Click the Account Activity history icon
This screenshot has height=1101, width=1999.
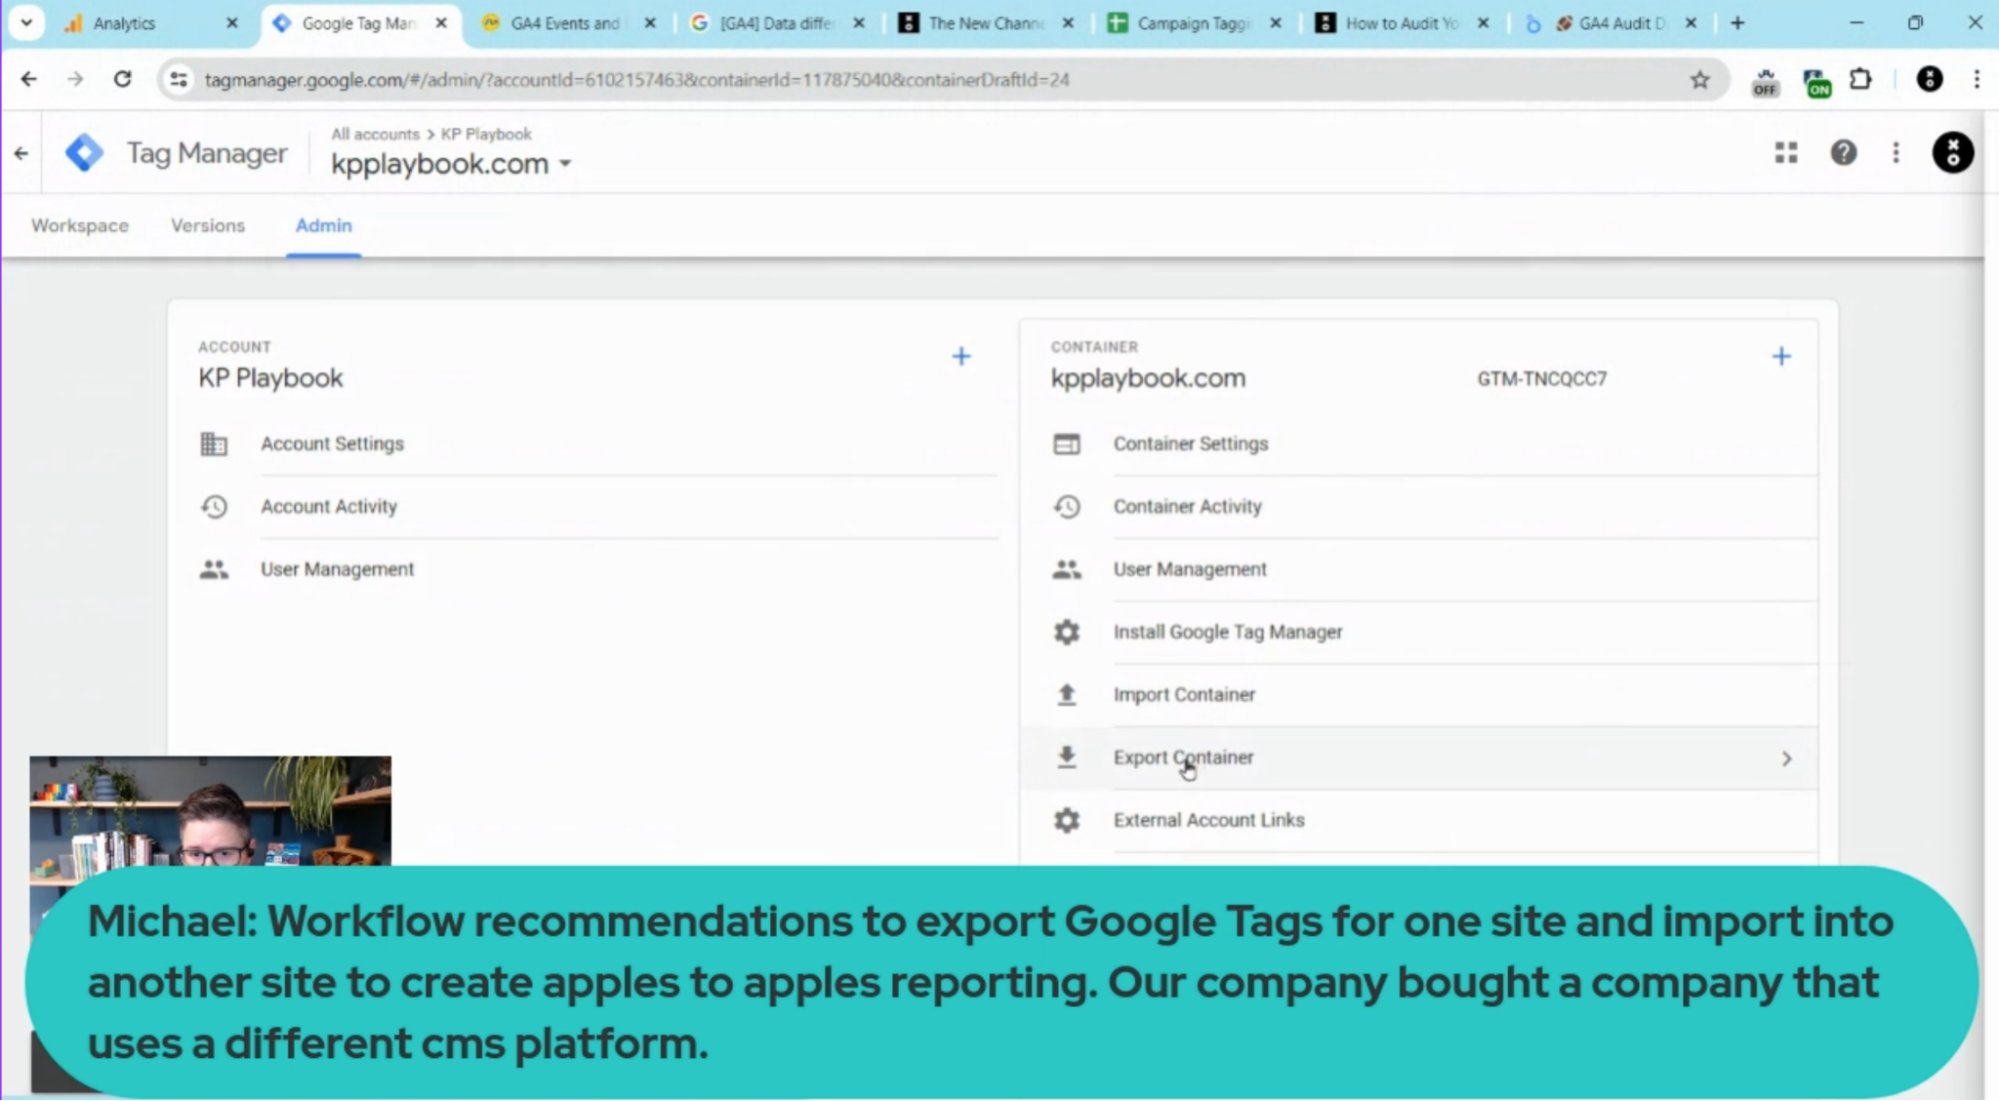pos(214,507)
